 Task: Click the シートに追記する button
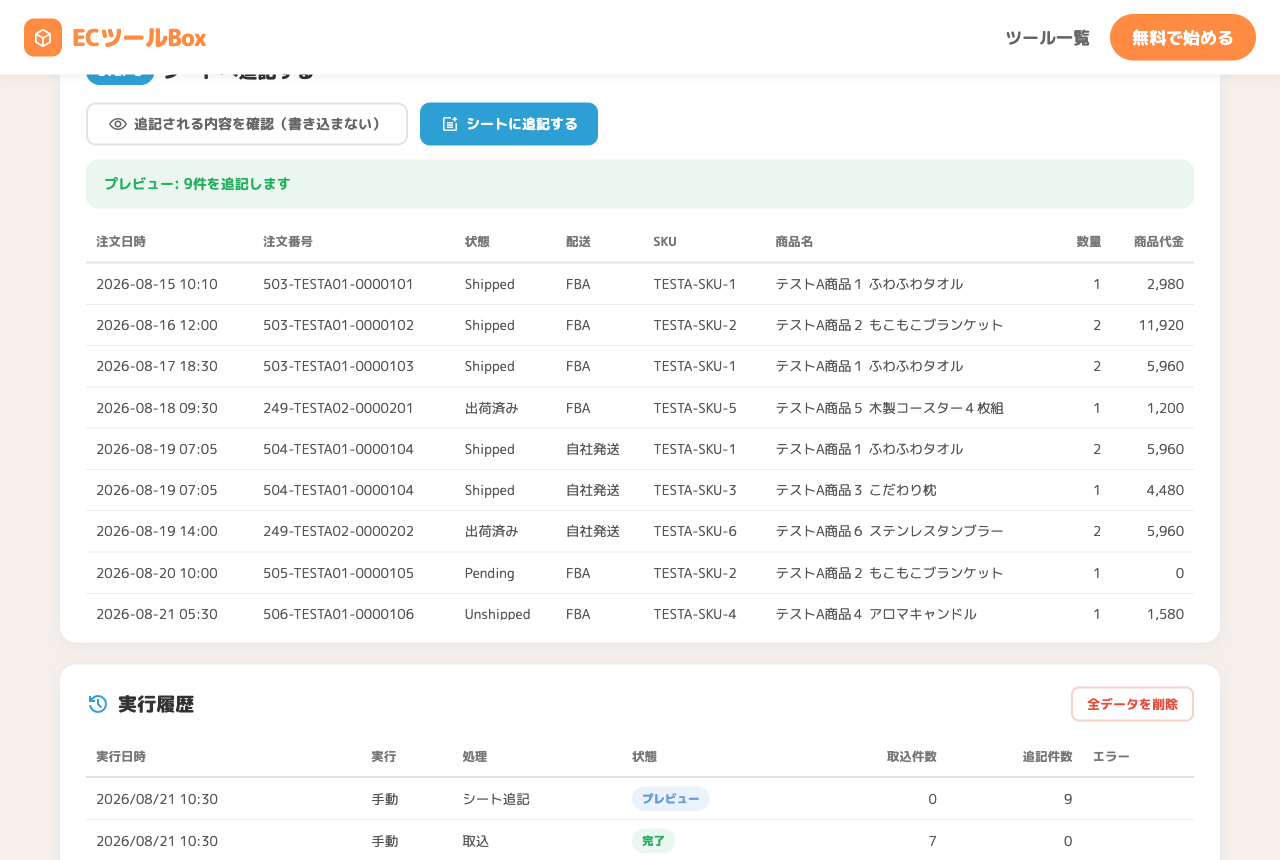pyautogui.click(x=509, y=124)
